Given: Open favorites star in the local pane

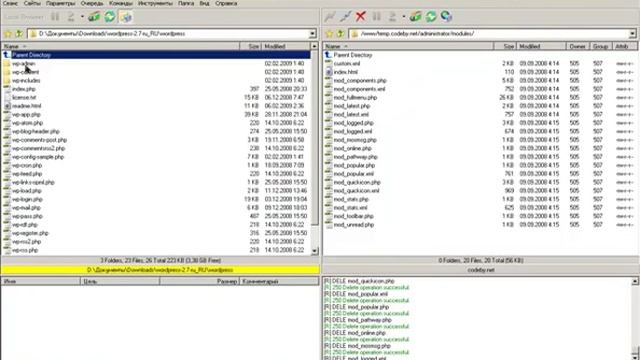Looking at the screenshot, I should click(x=7, y=34).
